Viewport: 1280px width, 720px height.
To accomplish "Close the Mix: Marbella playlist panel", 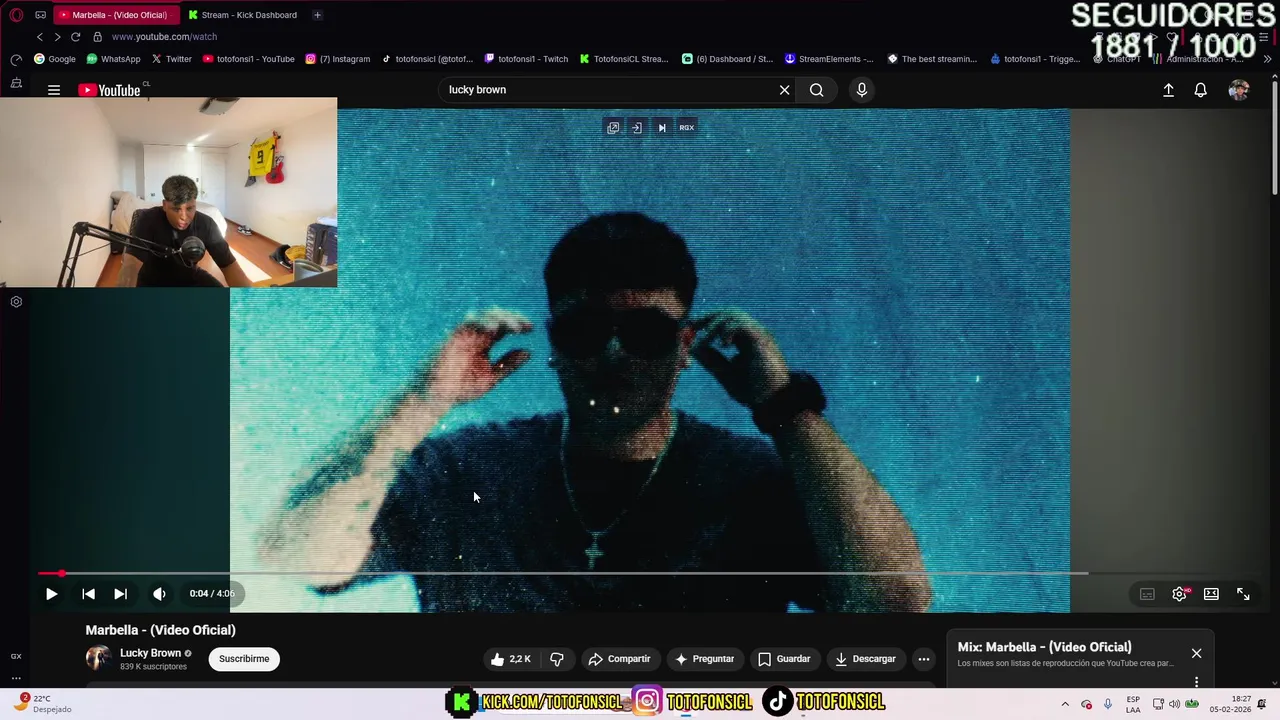I will [1196, 654].
